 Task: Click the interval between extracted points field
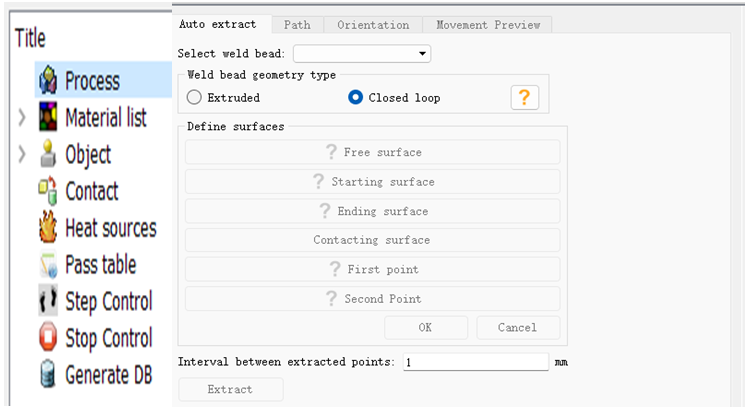point(476,362)
